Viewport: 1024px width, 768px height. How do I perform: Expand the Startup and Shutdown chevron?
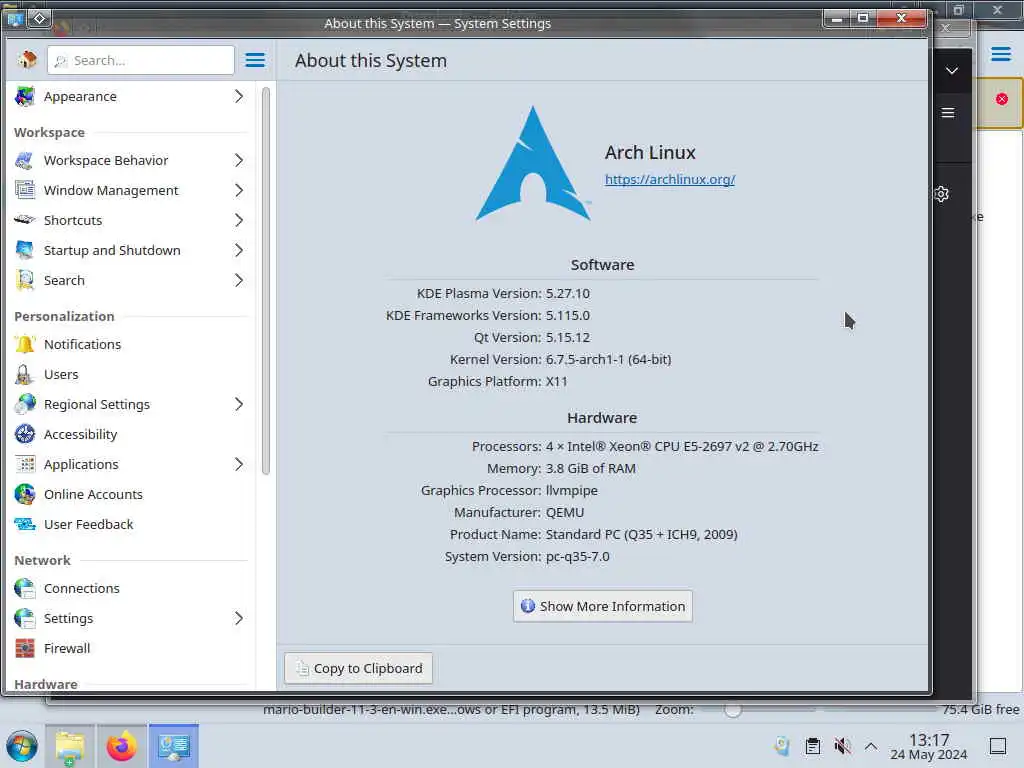239,250
